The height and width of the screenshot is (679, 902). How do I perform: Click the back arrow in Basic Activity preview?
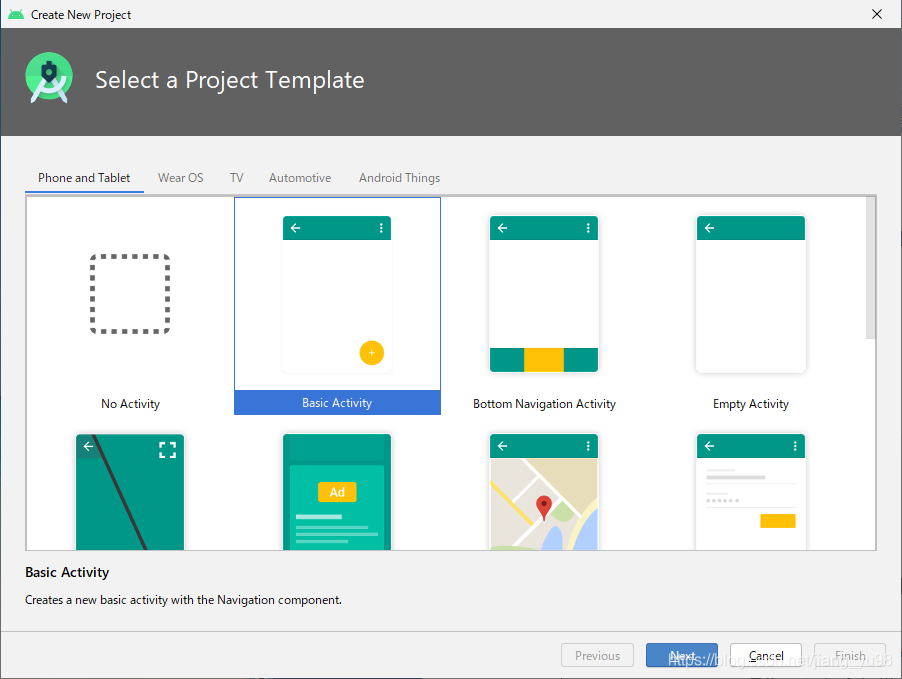pyautogui.click(x=296, y=228)
